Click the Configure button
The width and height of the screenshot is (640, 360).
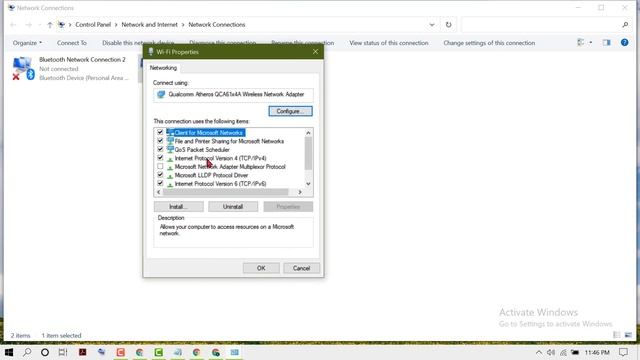pos(290,111)
